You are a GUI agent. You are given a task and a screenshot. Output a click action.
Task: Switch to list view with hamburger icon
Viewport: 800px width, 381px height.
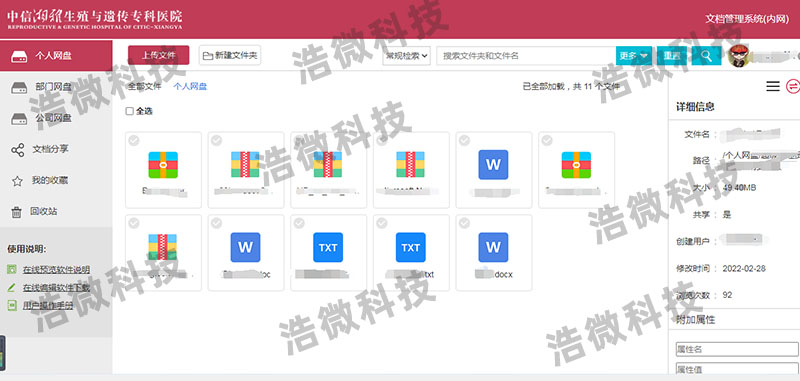(x=772, y=86)
